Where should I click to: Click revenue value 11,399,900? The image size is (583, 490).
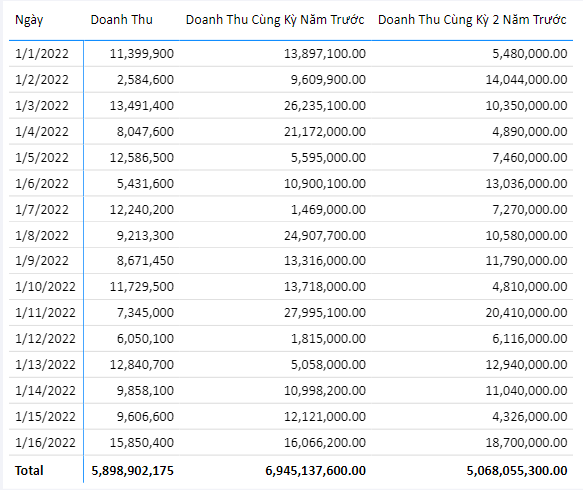142,54
